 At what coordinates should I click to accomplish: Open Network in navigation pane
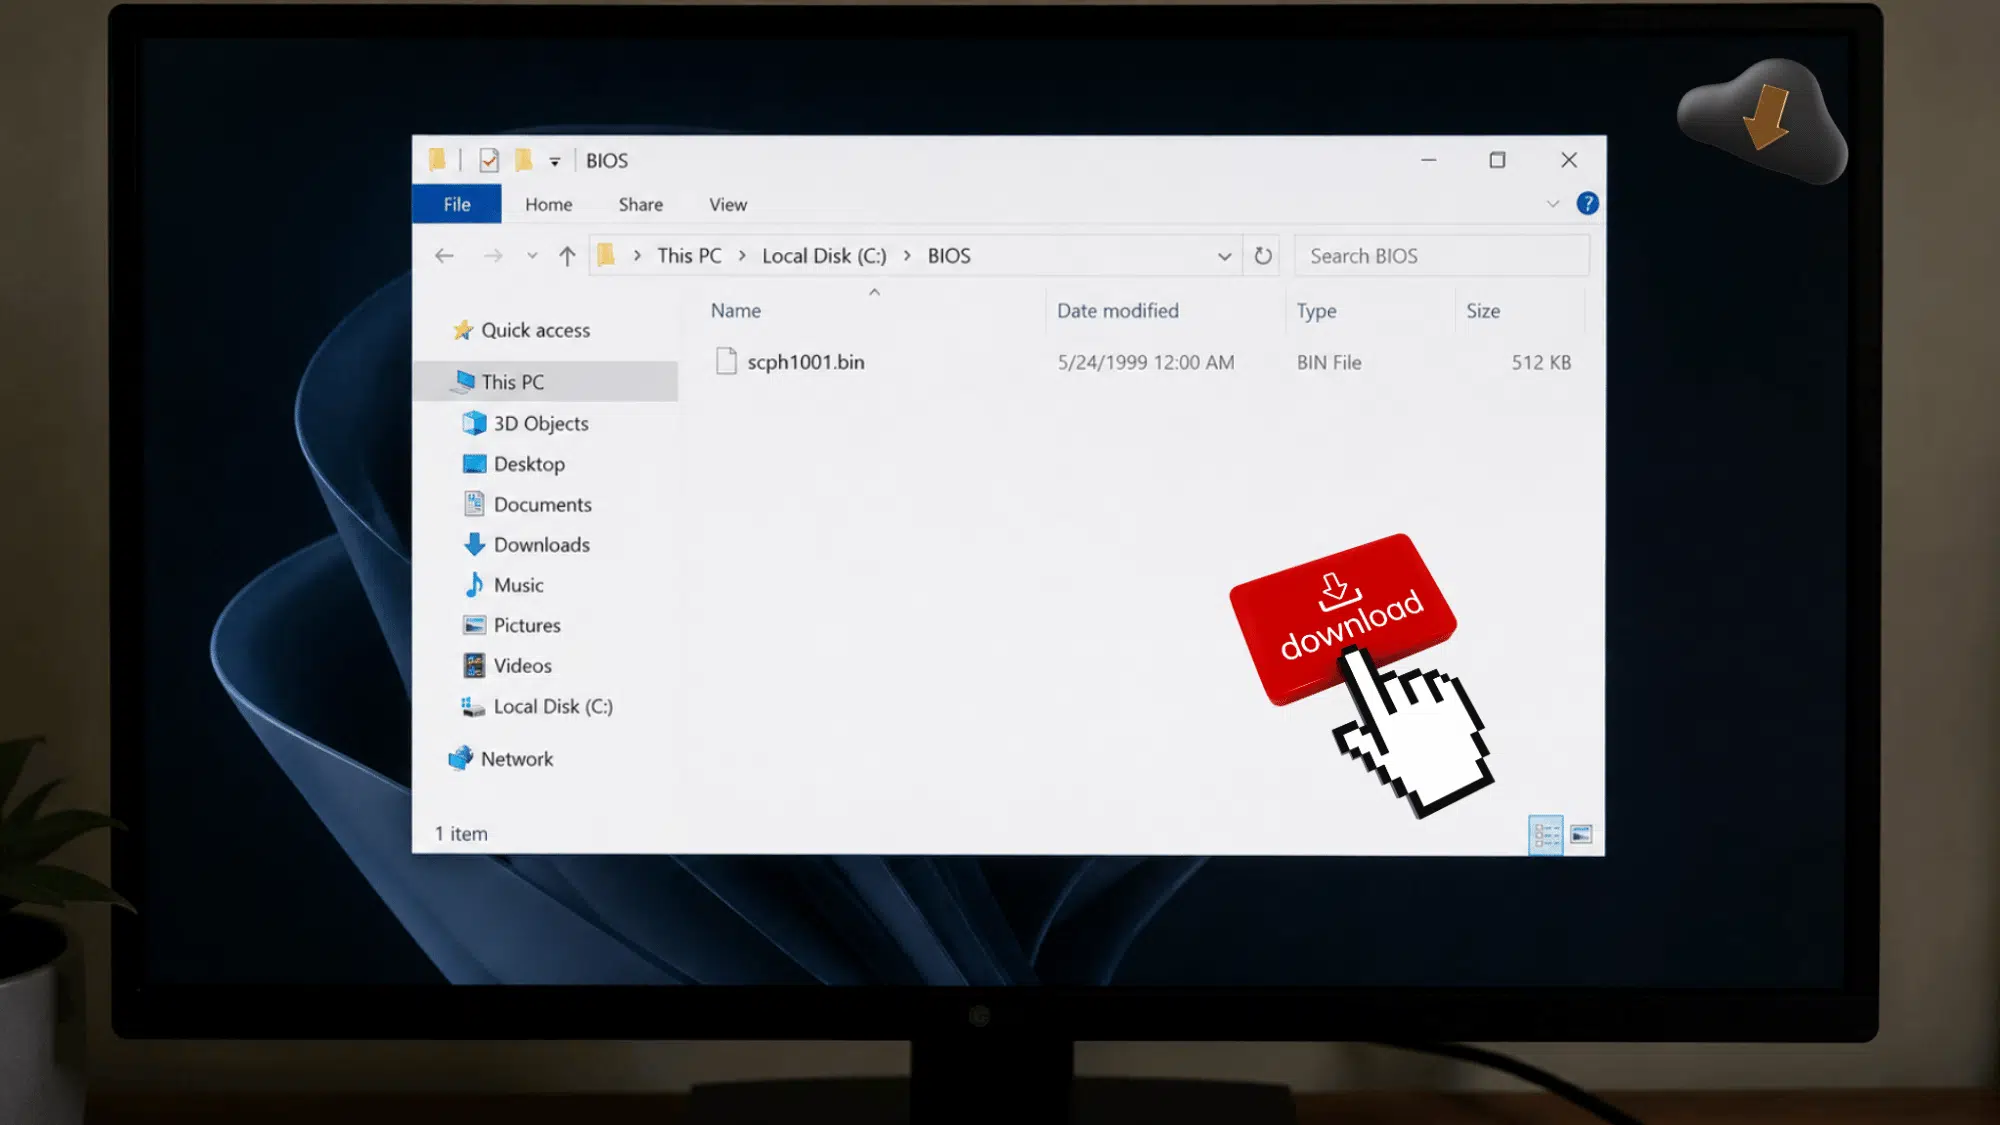click(517, 759)
